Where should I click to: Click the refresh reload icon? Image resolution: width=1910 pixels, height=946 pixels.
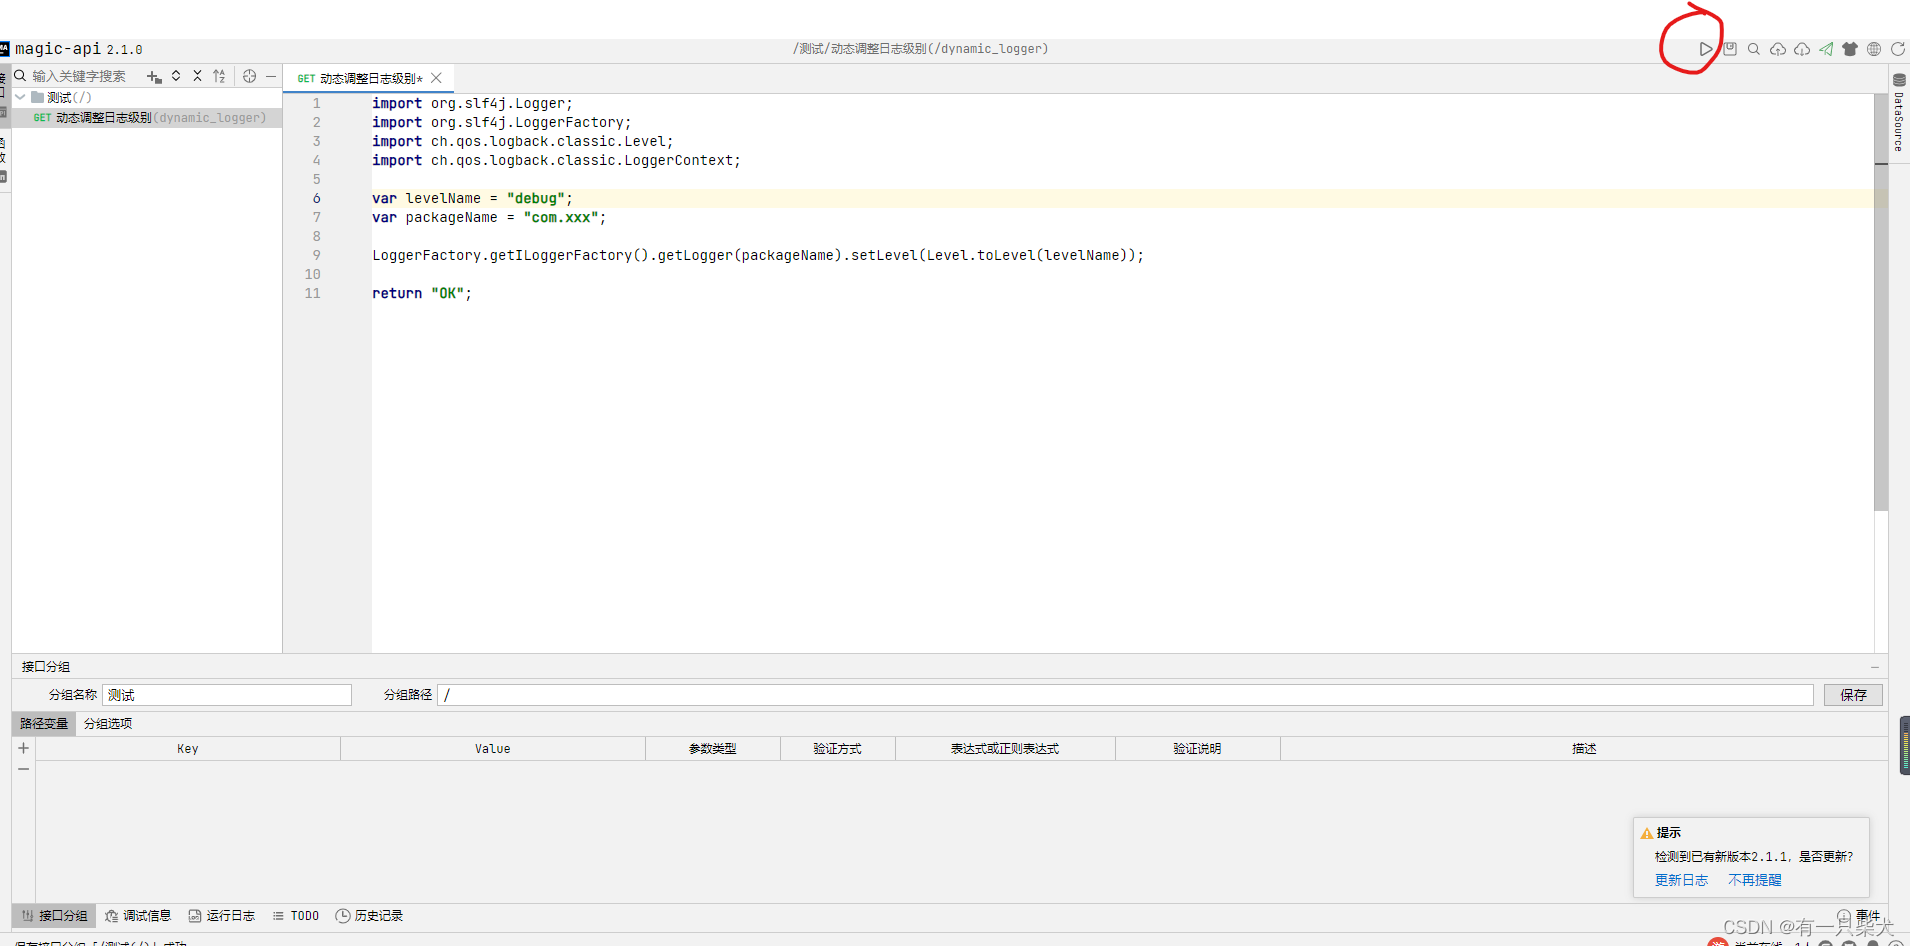tap(1898, 49)
